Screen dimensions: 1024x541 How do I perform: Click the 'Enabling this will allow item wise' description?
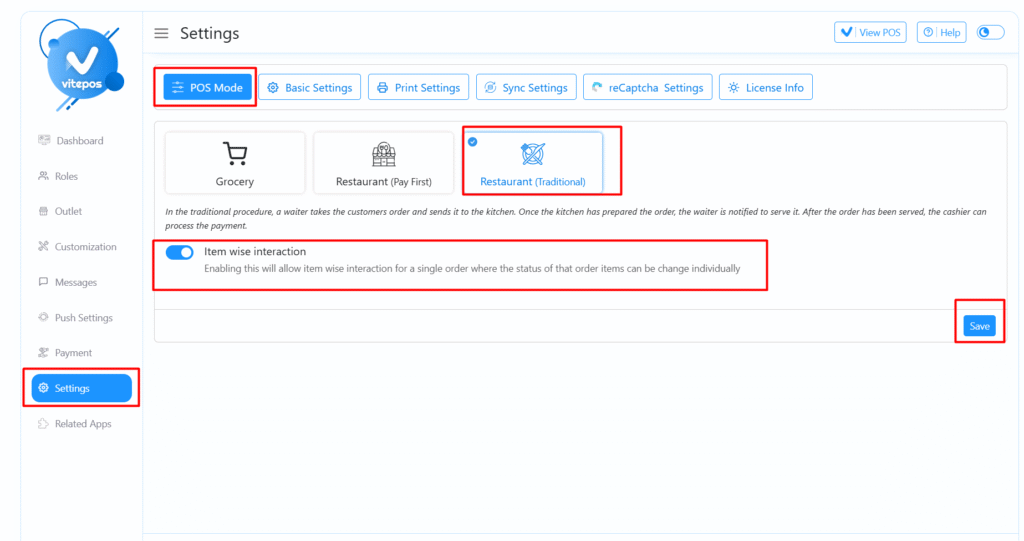click(x=472, y=269)
